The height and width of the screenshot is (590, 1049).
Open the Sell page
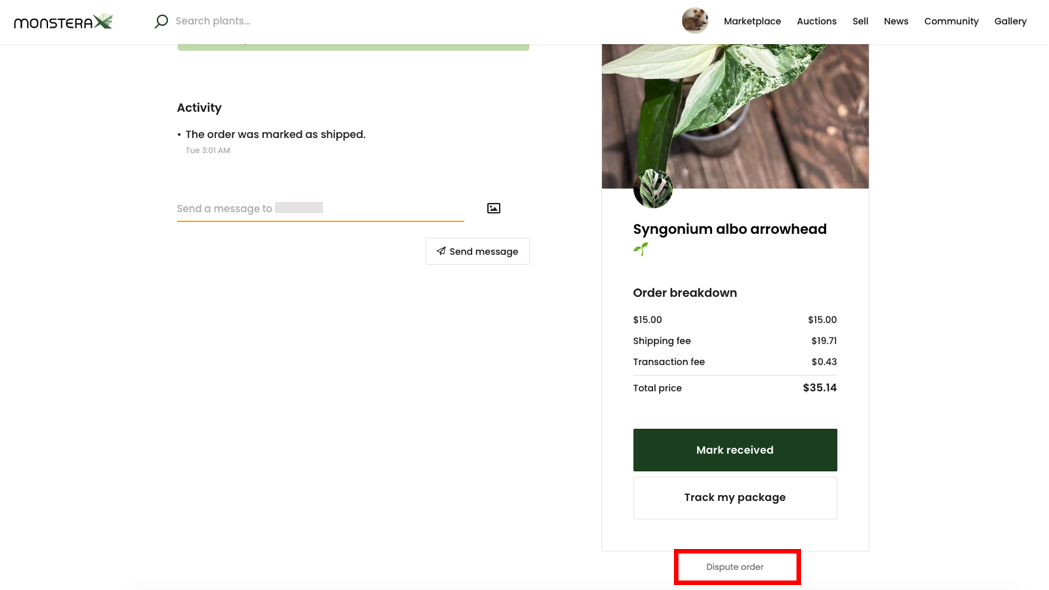pyautogui.click(x=860, y=21)
